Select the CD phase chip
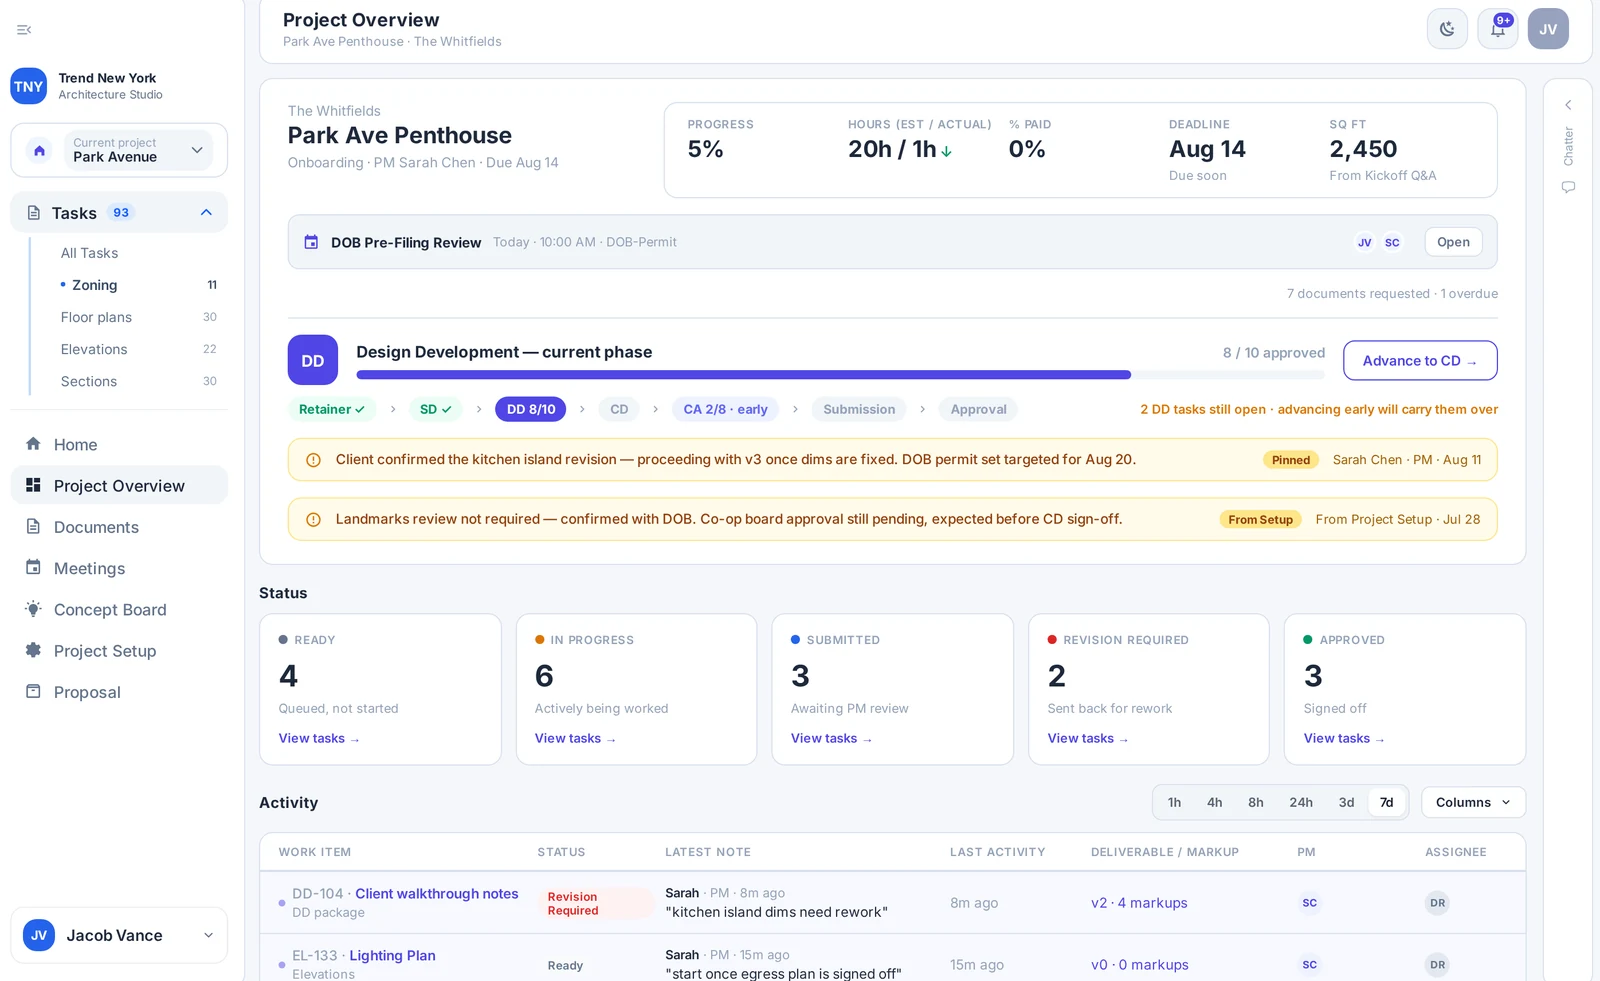Image resolution: width=1600 pixels, height=981 pixels. click(x=619, y=409)
